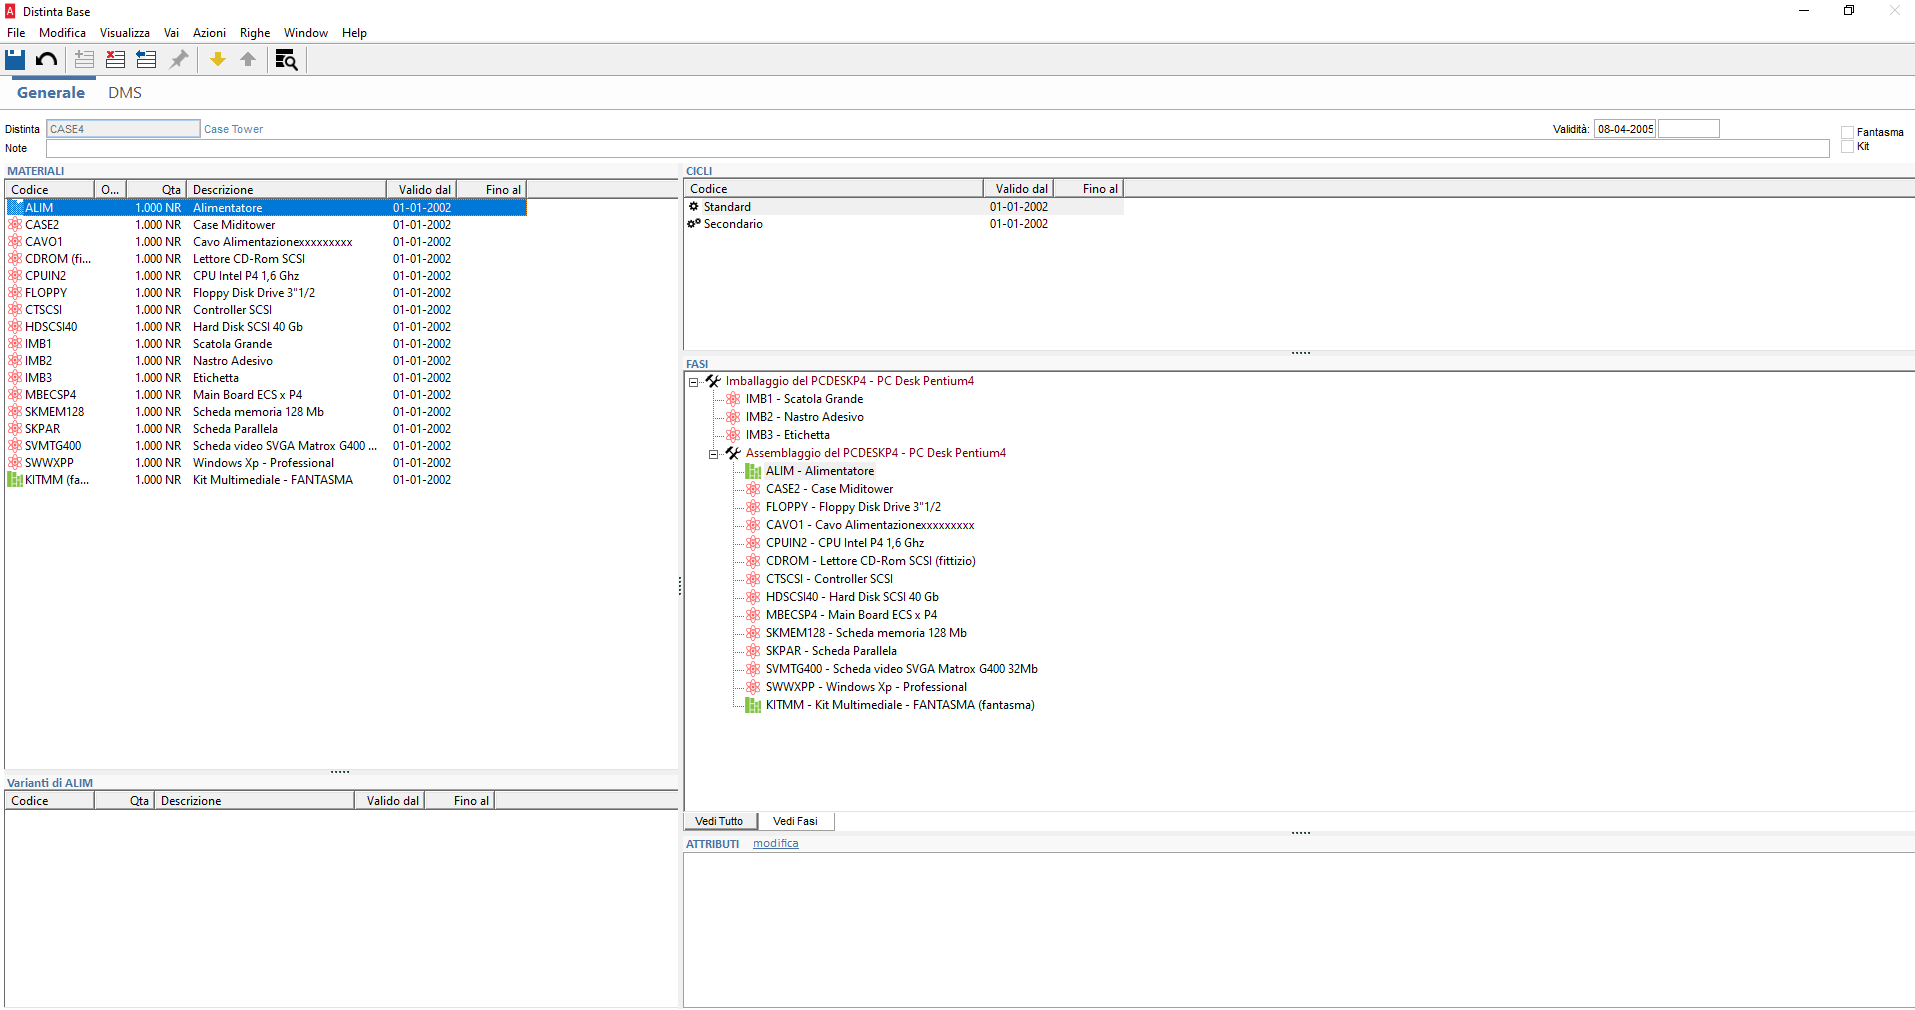Click the Vedi Fasi button
This screenshot has height=1010, width=1915.
pyautogui.click(x=795, y=821)
